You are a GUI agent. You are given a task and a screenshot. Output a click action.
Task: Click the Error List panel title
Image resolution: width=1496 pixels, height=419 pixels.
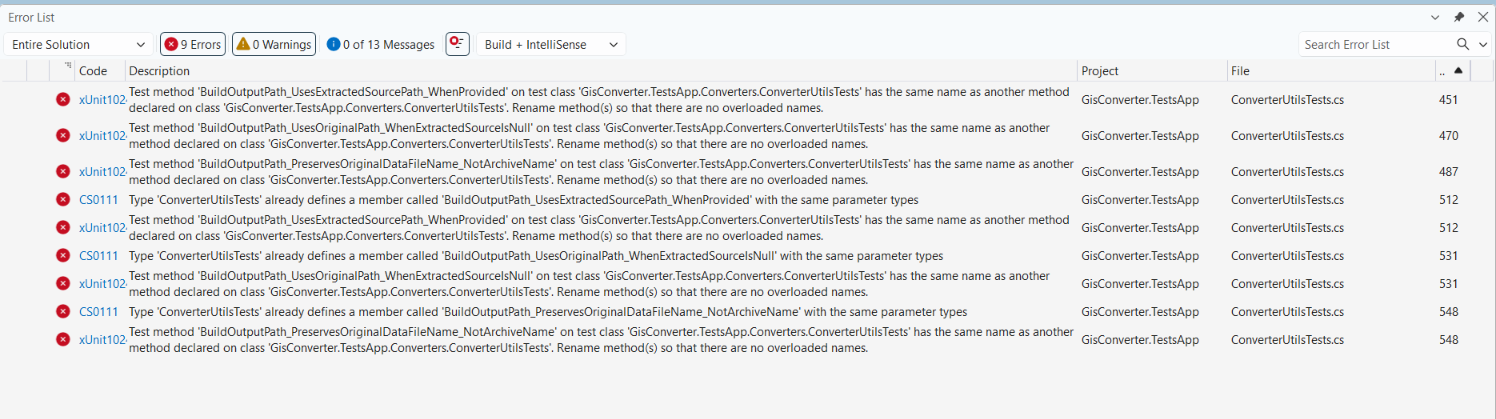[x=32, y=17]
